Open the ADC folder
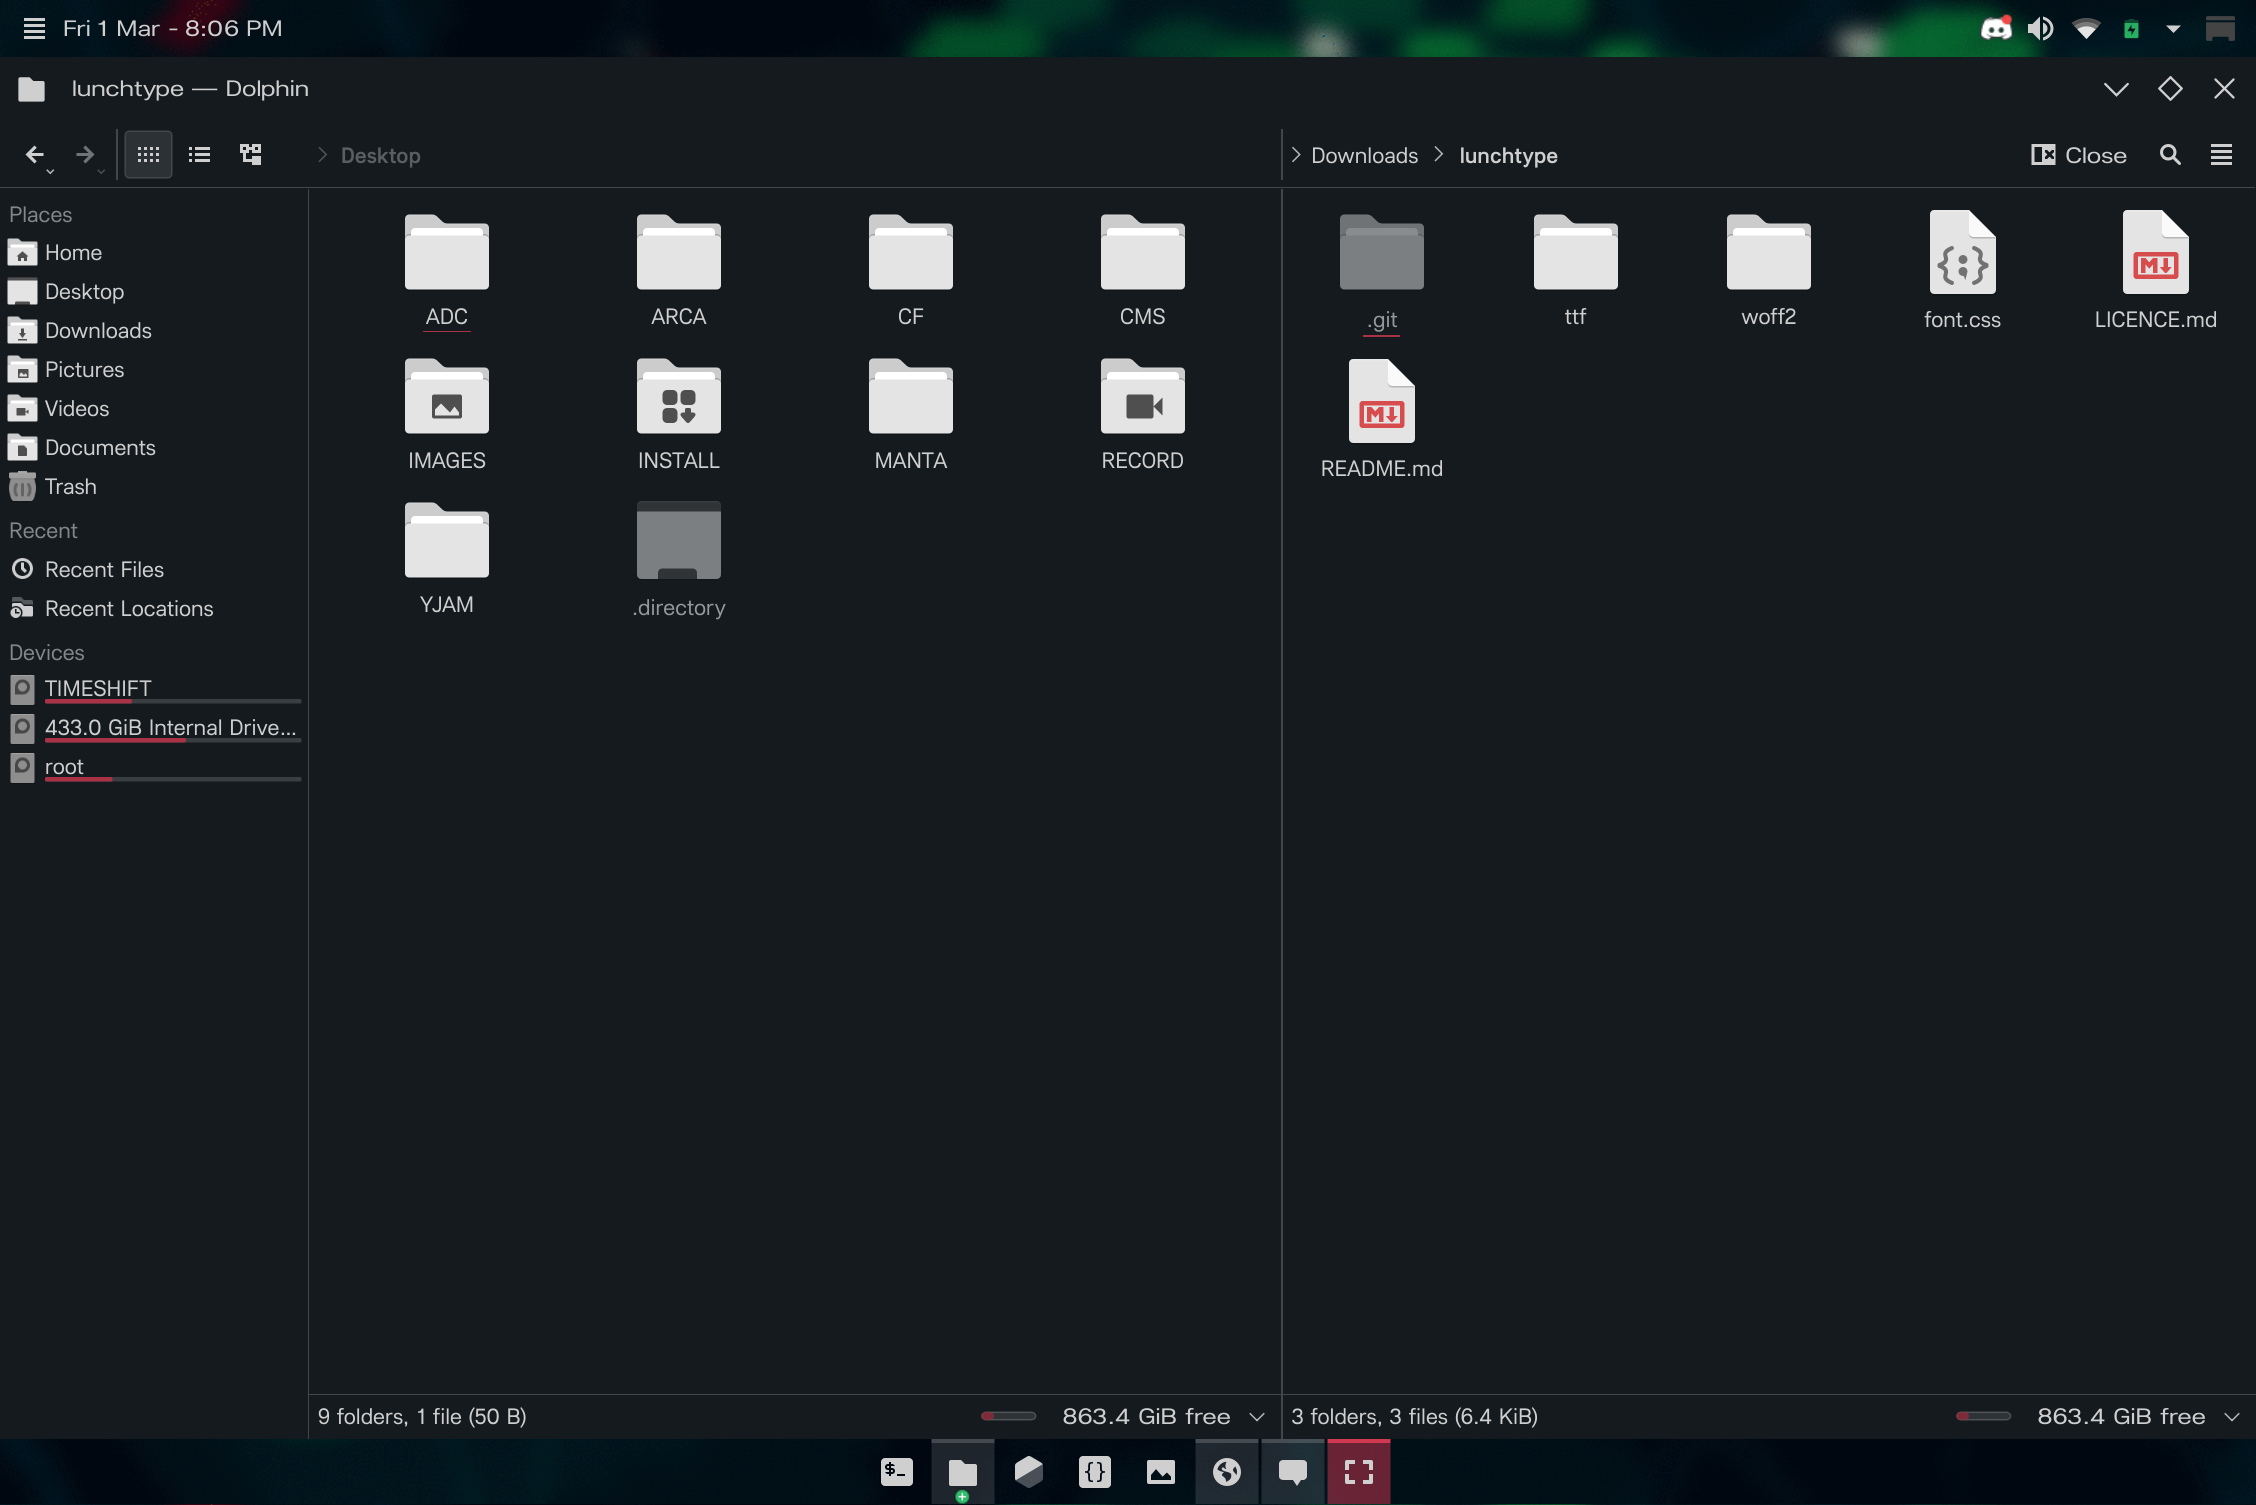Viewport: 2256px width, 1505px height. 447,271
